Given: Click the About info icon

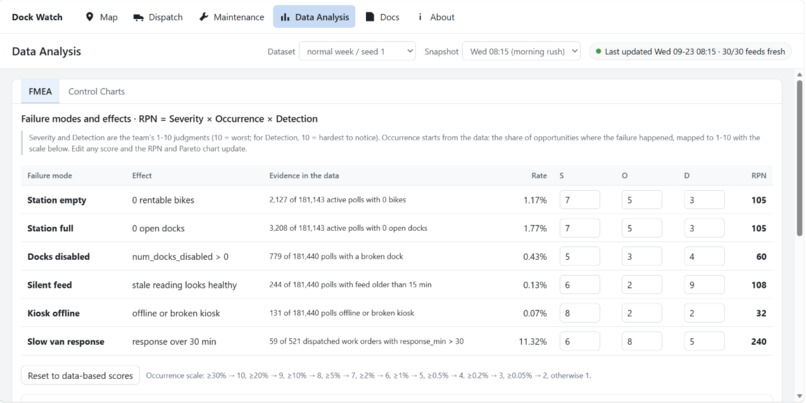Looking at the screenshot, I should tap(420, 17).
